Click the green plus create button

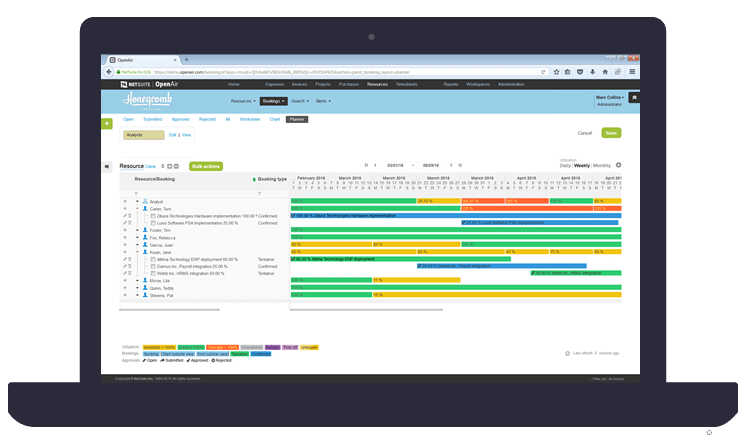[107, 123]
